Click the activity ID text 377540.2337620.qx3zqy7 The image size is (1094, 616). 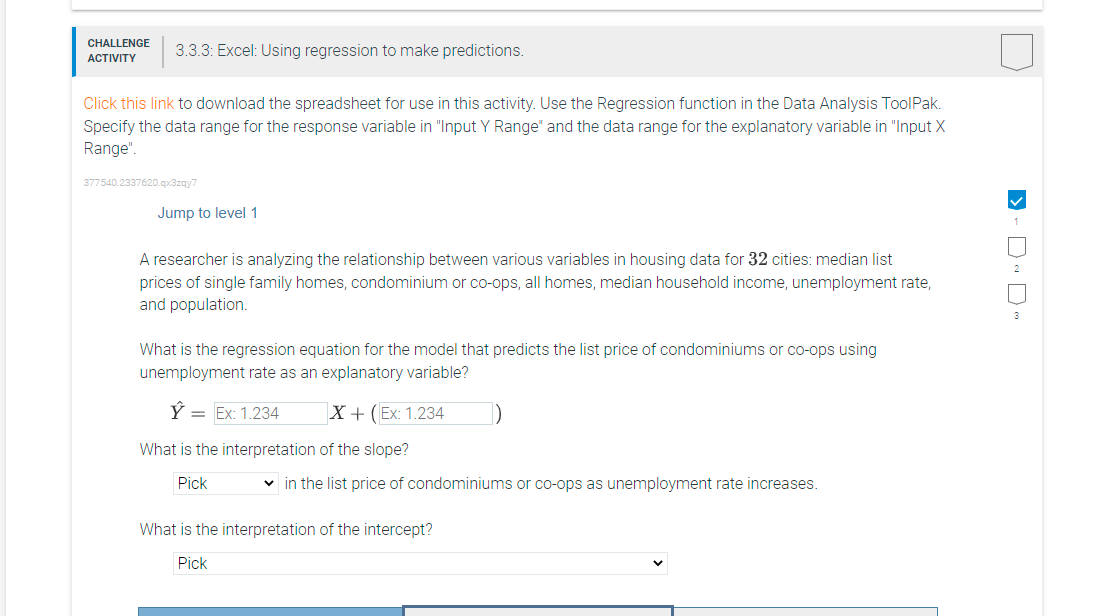tap(139, 183)
